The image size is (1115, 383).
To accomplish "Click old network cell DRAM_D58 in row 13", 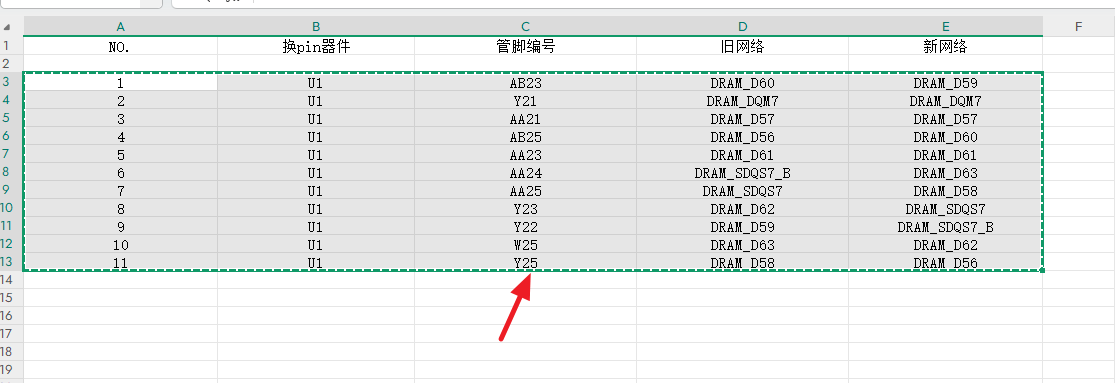I will (742, 263).
